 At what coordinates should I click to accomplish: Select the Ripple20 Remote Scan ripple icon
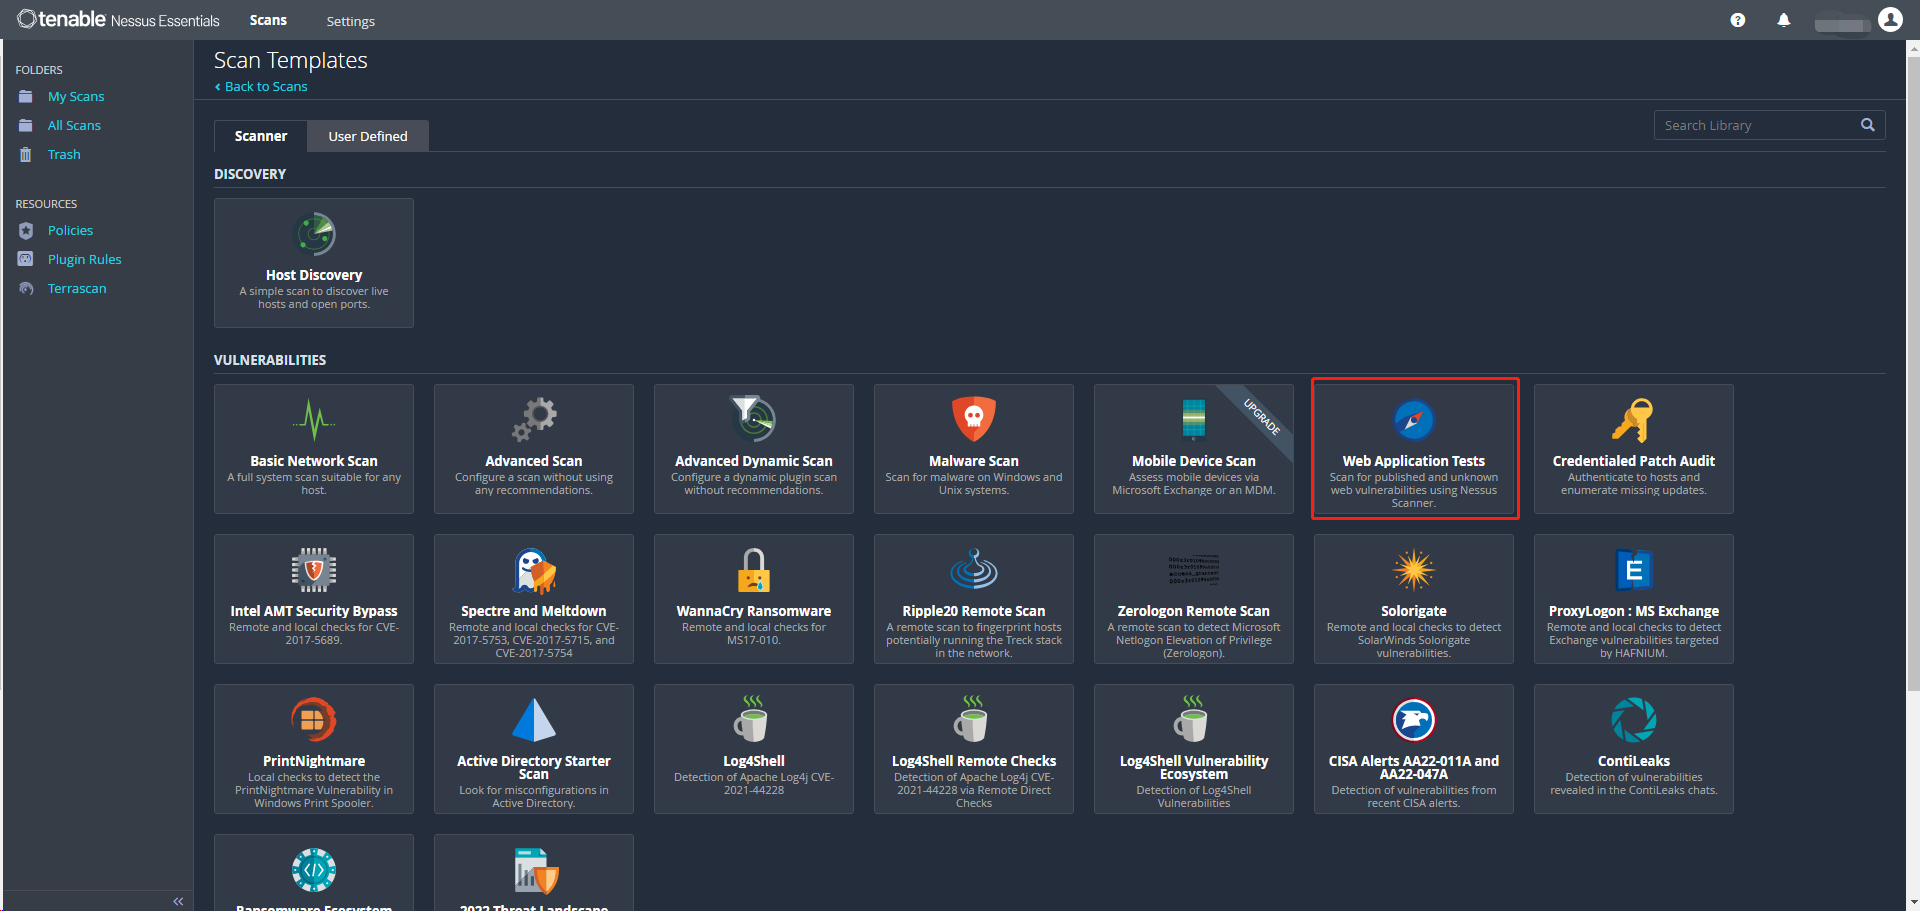tap(974, 570)
